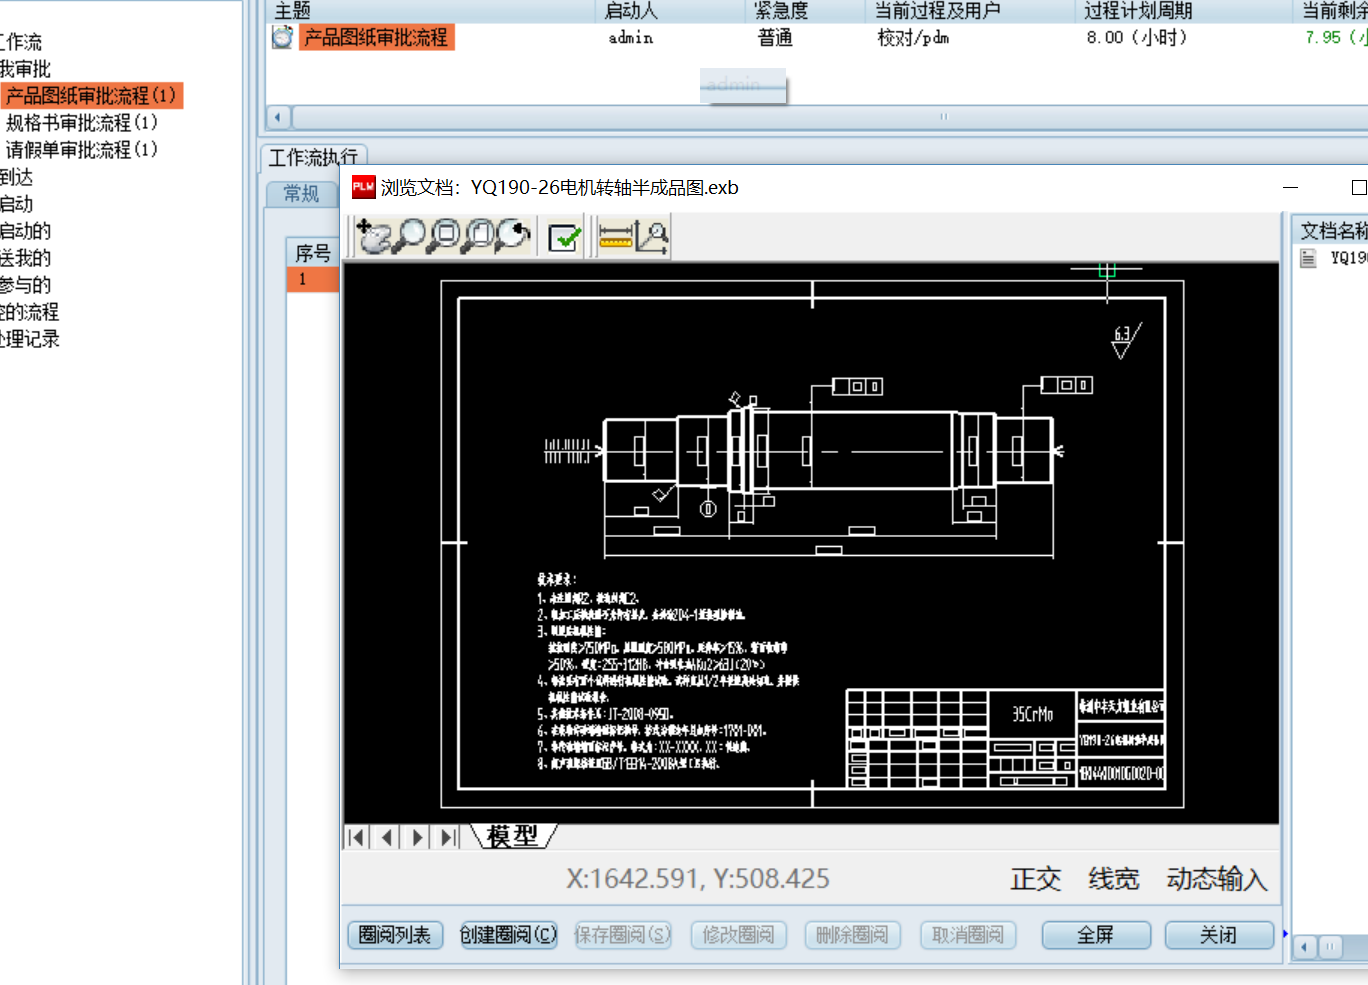Screen dimensions: 1368x985
Task: Select the pan drawing tool
Action: [373, 237]
